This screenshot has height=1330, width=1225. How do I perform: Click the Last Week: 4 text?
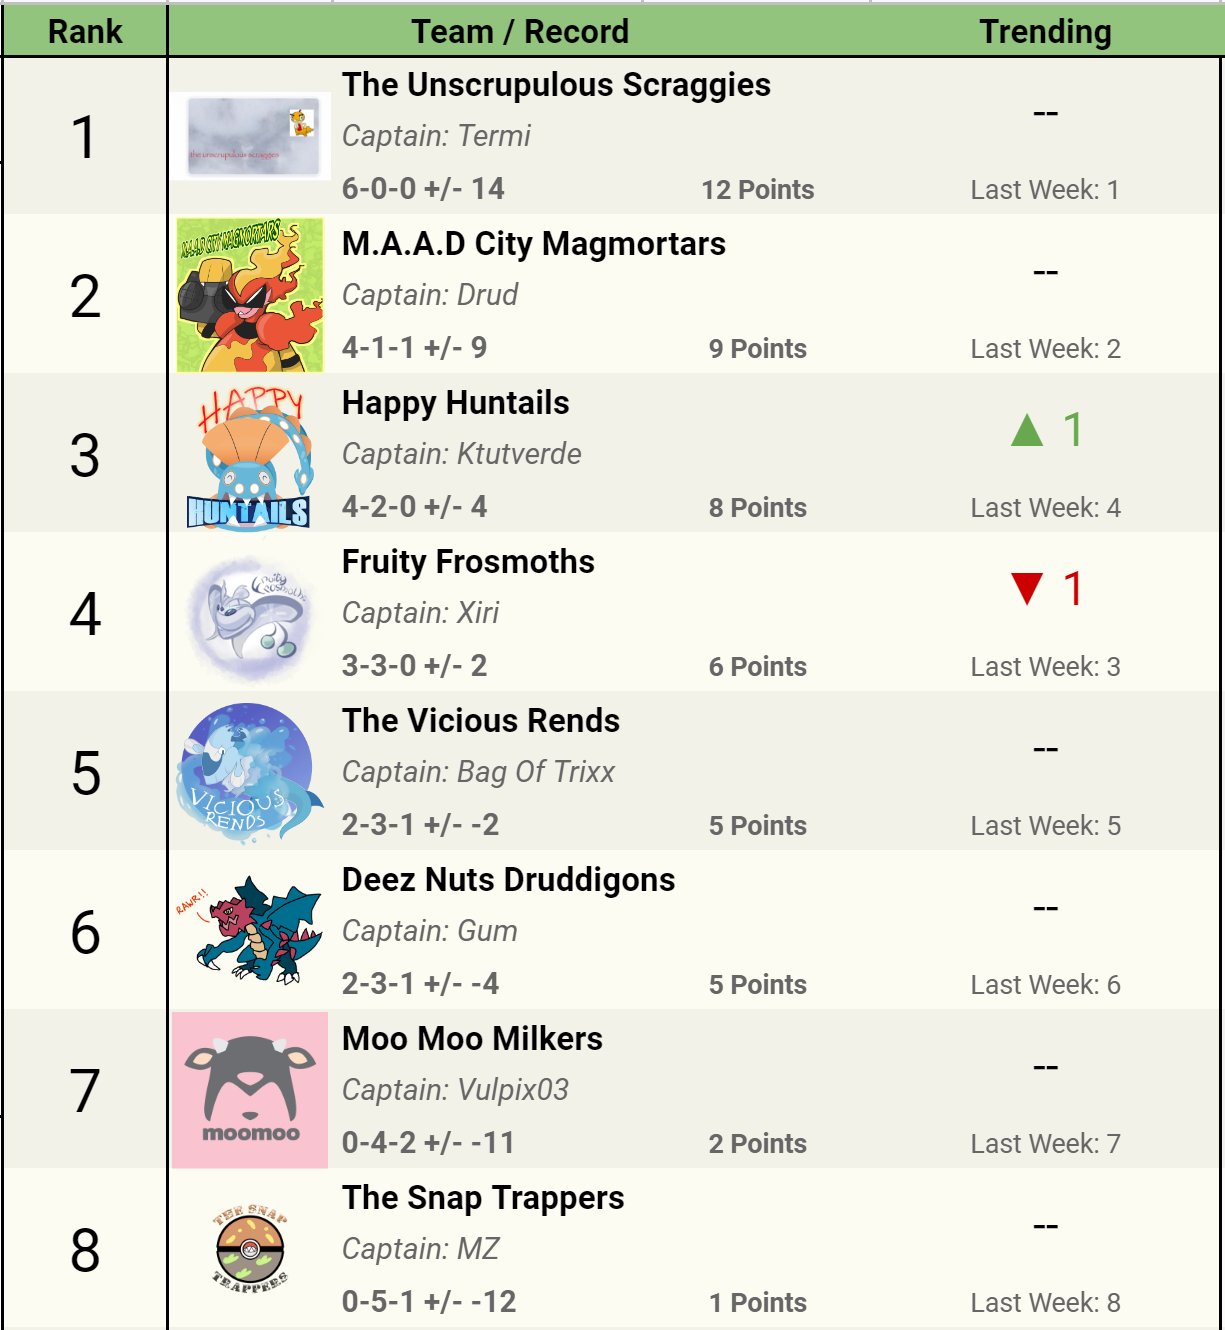1046,508
